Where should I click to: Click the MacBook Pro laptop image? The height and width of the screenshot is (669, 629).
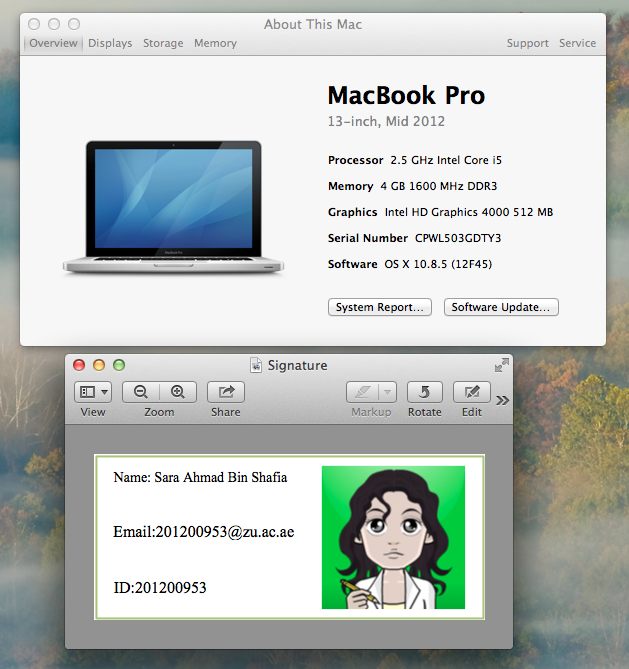(173, 207)
